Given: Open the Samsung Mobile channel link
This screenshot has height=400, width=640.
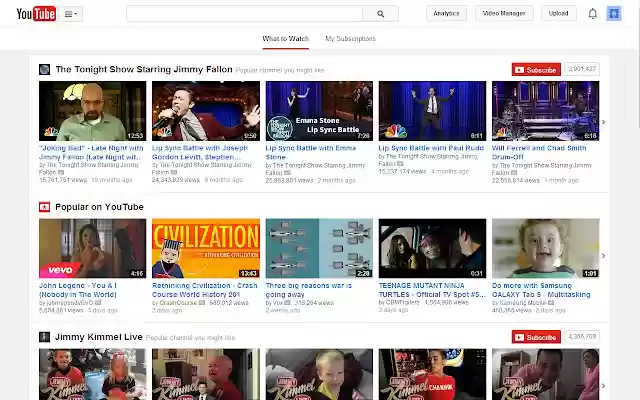Looking at the screenshot, I should click(x=523, y=303).
